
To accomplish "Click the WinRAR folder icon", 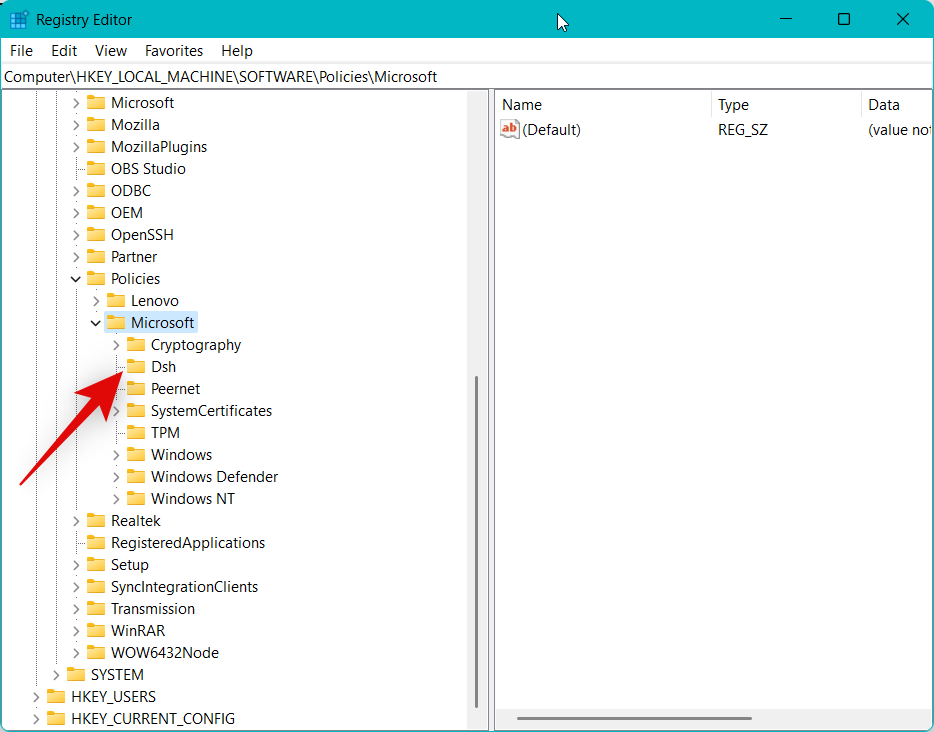I will 96,630.
